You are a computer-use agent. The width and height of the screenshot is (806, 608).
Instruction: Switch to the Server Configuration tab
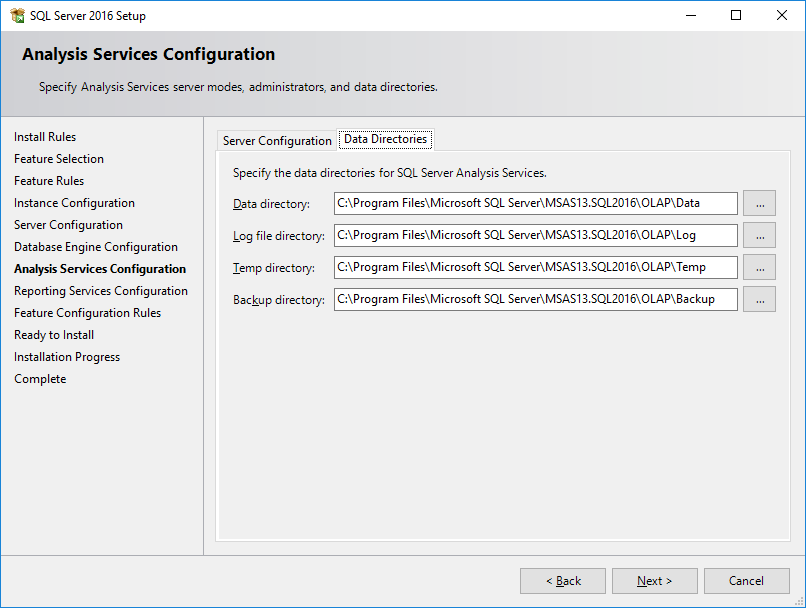tap(277, 140)
